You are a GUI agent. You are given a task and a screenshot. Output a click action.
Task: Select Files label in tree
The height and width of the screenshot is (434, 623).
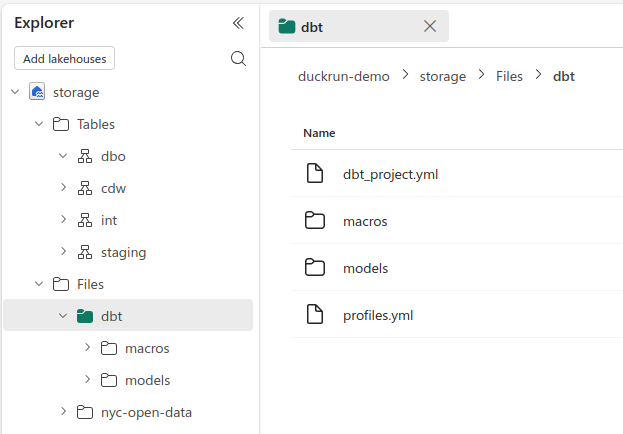[x=90, y=284]
